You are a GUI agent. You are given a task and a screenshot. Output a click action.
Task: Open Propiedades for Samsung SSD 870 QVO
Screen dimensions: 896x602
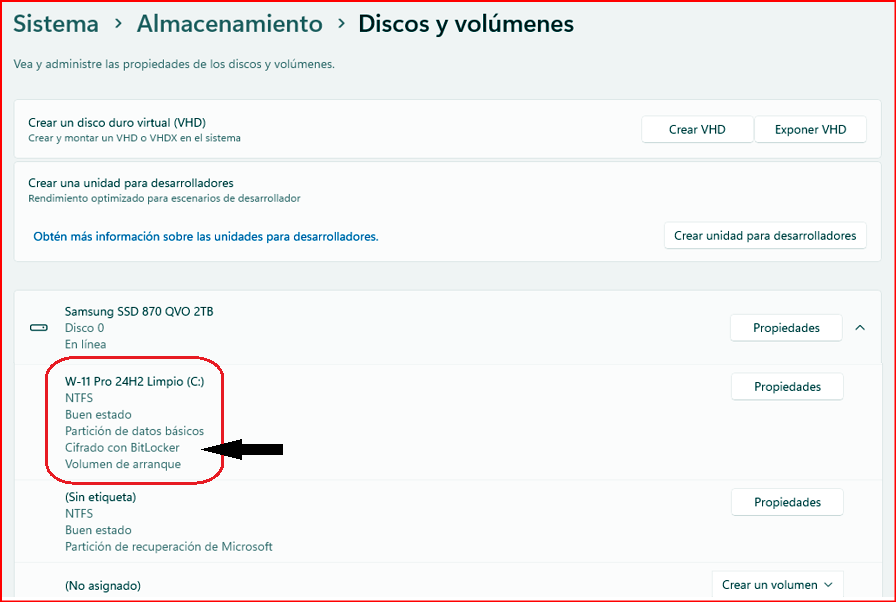(786, 328)
